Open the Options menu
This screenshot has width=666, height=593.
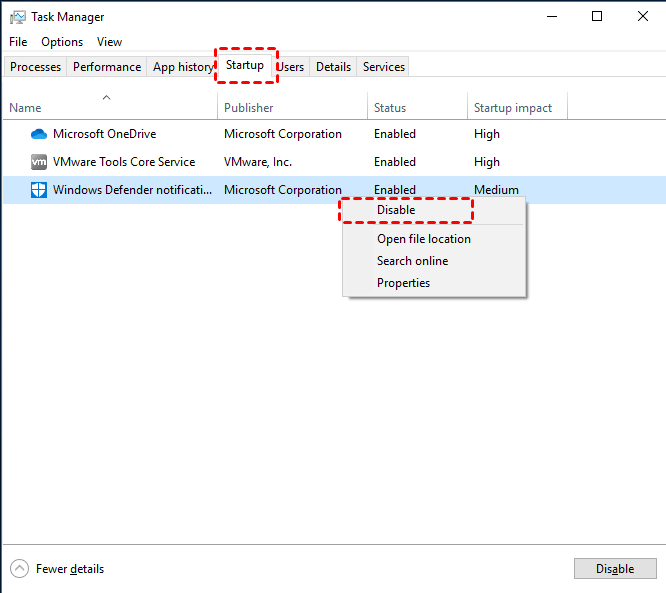coord(62,42)
